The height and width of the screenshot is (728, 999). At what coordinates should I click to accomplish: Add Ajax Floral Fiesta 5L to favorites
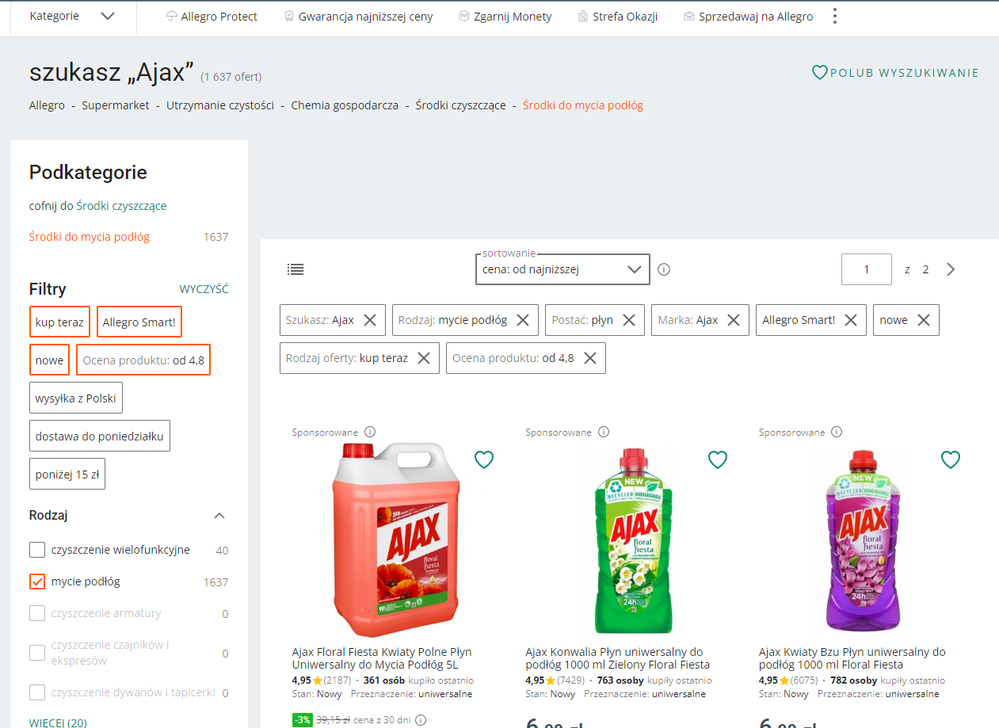[484, 459]
